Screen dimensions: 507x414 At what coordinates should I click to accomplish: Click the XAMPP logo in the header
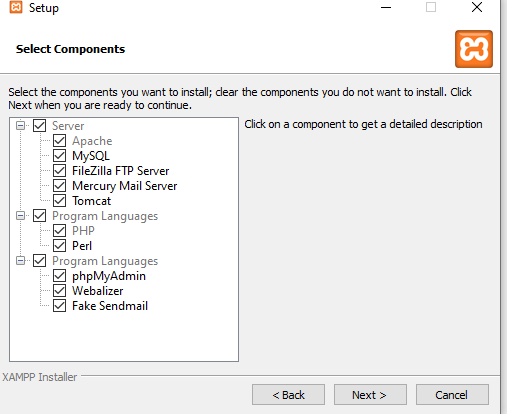474,49
